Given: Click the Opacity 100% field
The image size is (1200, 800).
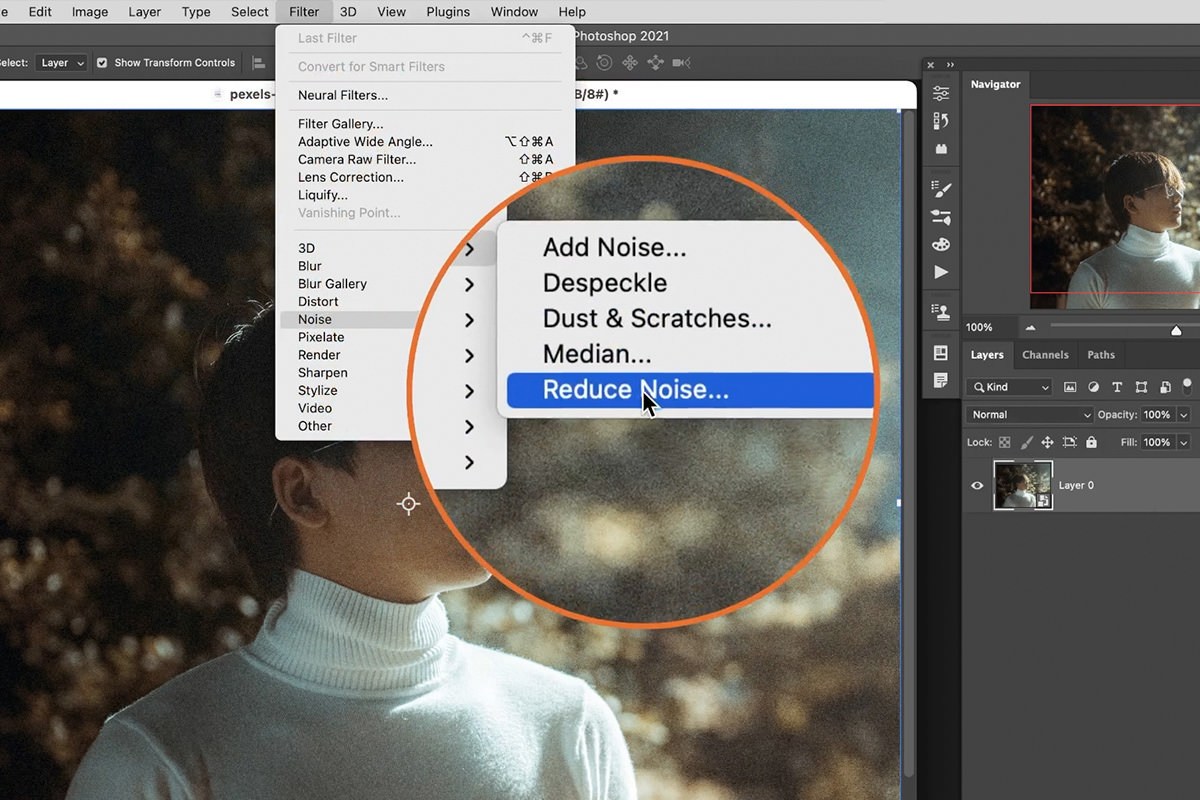Looking at the screenshot, I should pyautogui.click(x=1157, y=415).
